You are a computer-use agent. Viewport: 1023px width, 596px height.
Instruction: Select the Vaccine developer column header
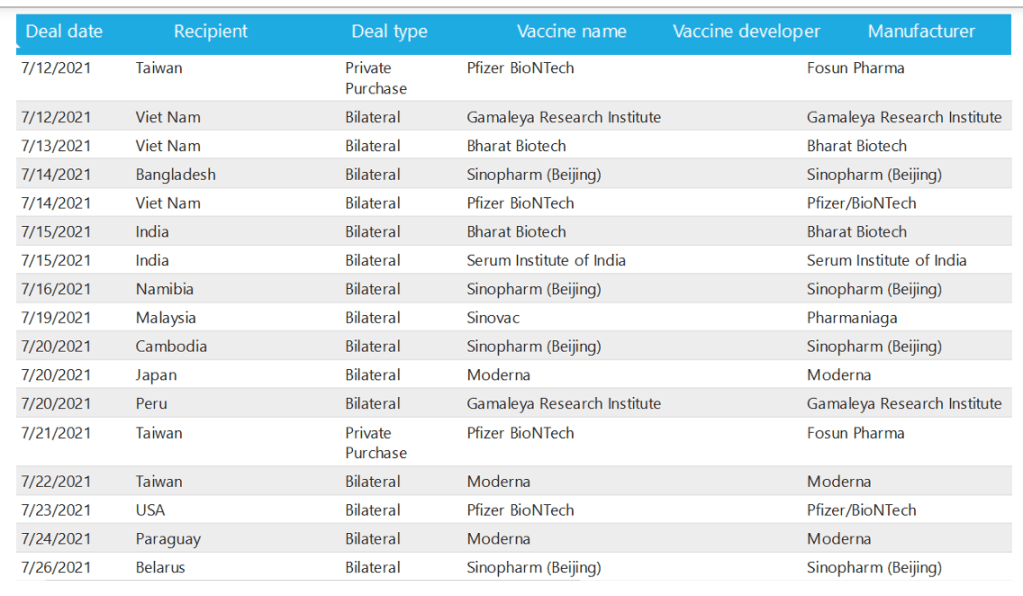[x=746, y=31]
